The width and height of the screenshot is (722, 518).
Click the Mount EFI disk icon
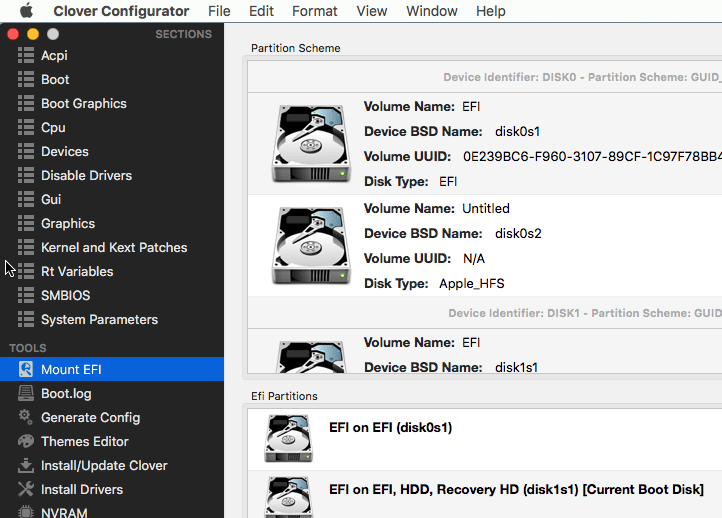[26, 369]
